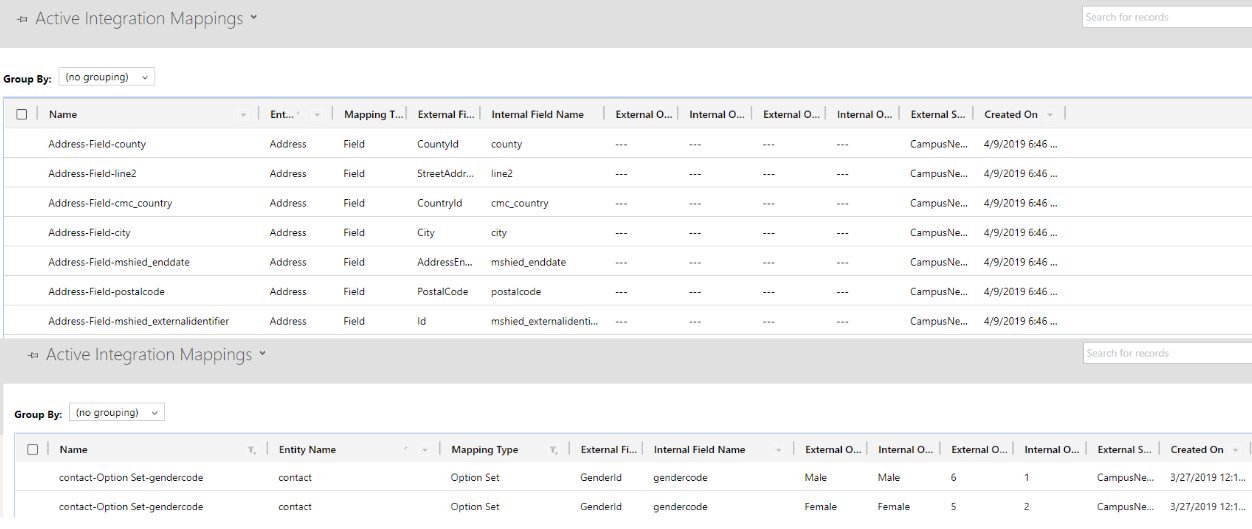Click the bottom Created On column header
The width and height of the screenshot is (1252, 529).
[1196, 450]
